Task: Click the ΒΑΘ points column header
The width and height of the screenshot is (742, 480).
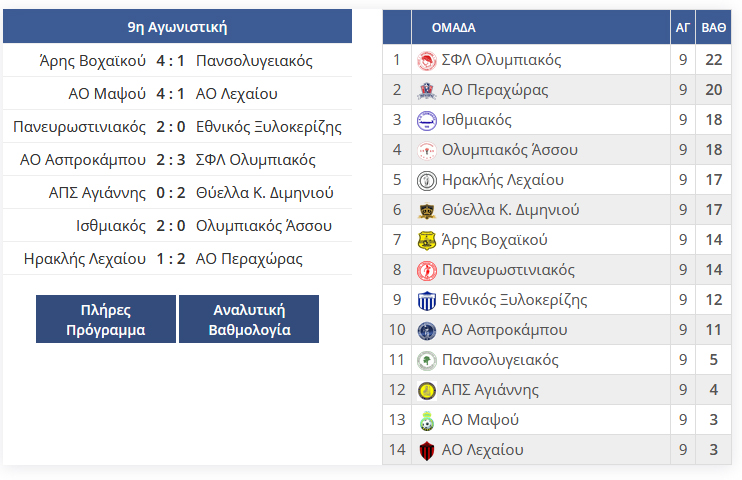Action: pos(714,27)
